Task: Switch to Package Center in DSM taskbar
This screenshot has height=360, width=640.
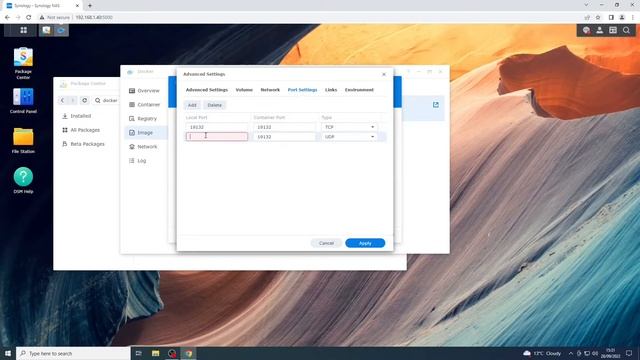Action: click(x=46, y=30)
